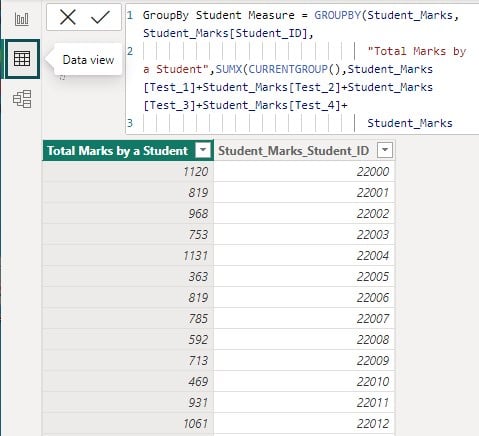Click inside the DAX formula editor

302,69
